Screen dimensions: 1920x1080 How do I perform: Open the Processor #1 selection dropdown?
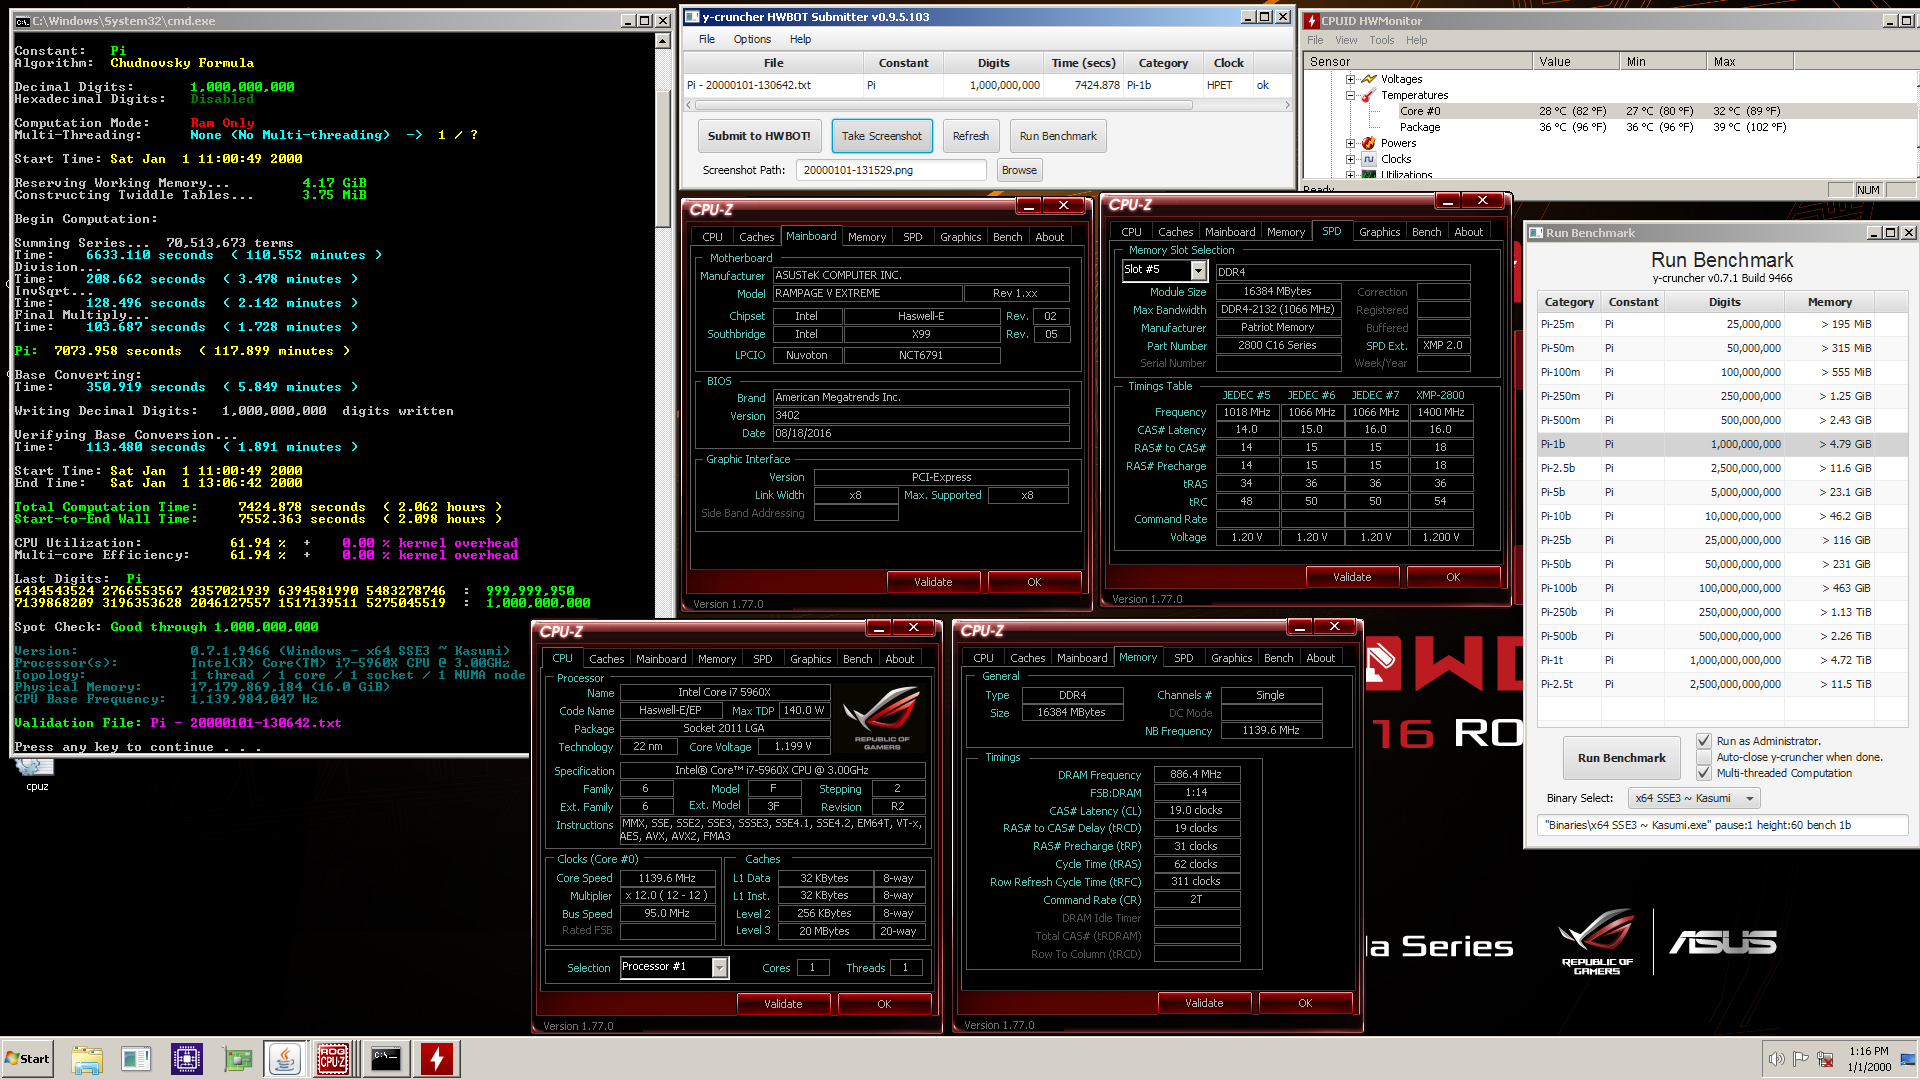tap(719, 967)
